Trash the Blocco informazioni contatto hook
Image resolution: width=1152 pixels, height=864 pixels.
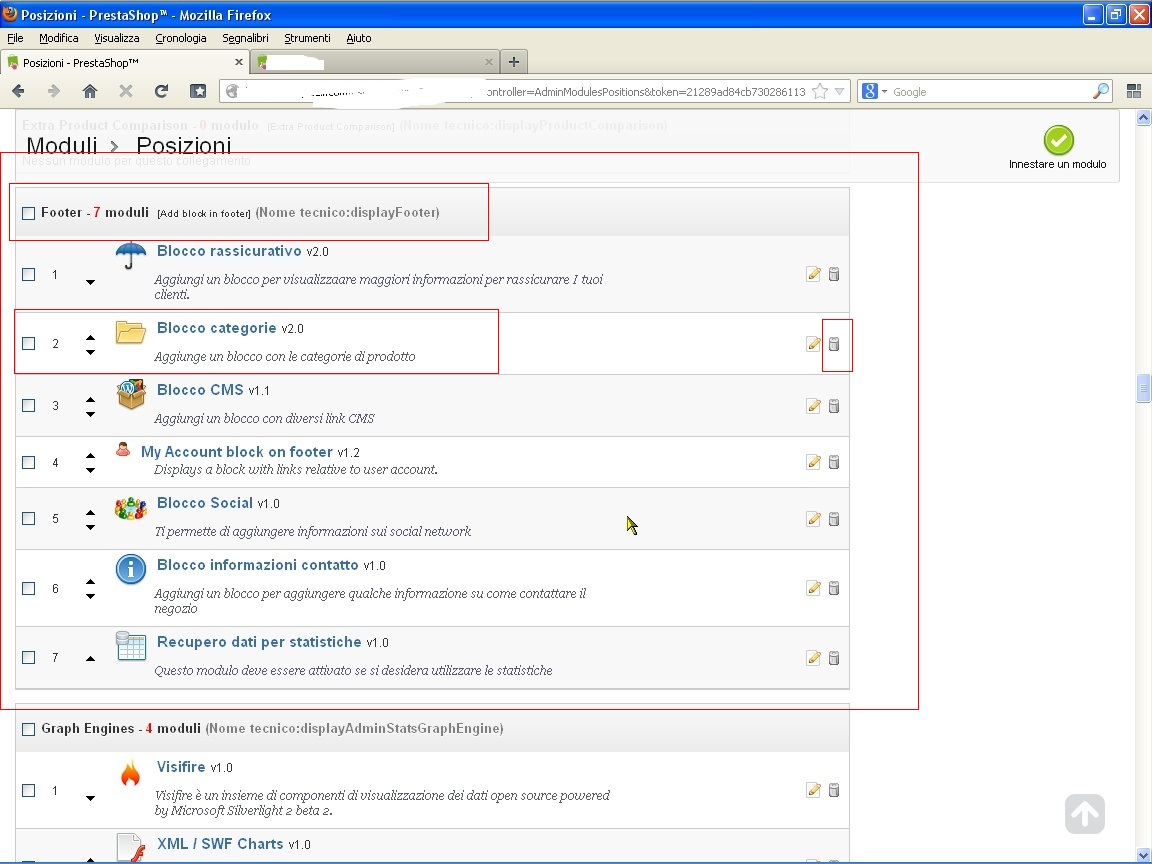834,588
